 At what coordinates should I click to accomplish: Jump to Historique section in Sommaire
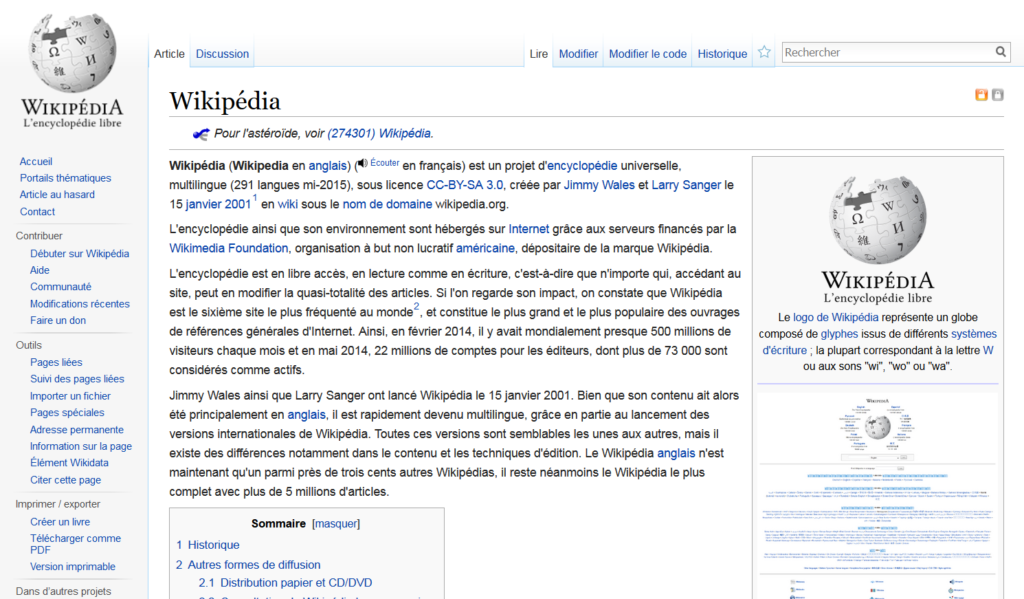tap(214, 545)
